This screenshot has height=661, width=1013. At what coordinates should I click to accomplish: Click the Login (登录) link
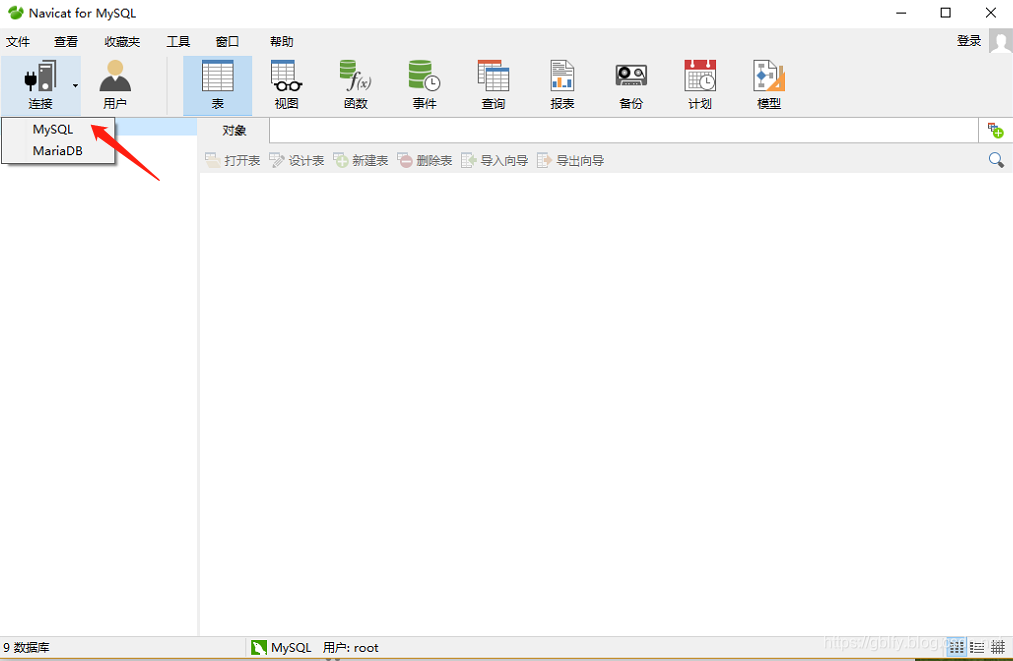[969, 41]
